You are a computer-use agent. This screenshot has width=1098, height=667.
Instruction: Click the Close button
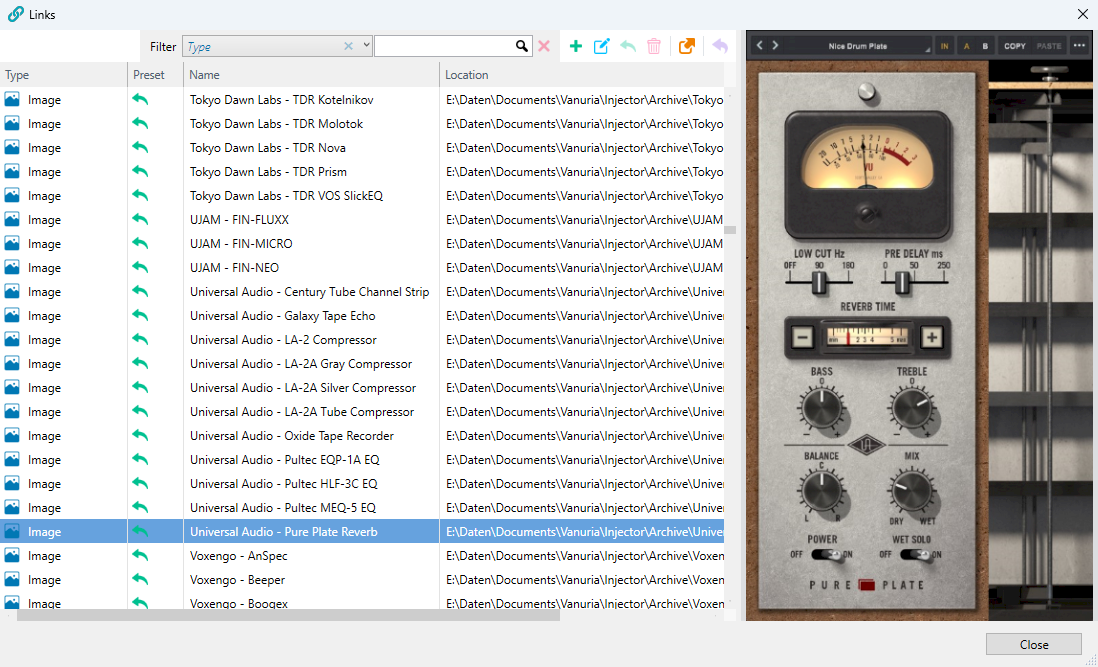pyautogui.click(x=1034, y=645)
